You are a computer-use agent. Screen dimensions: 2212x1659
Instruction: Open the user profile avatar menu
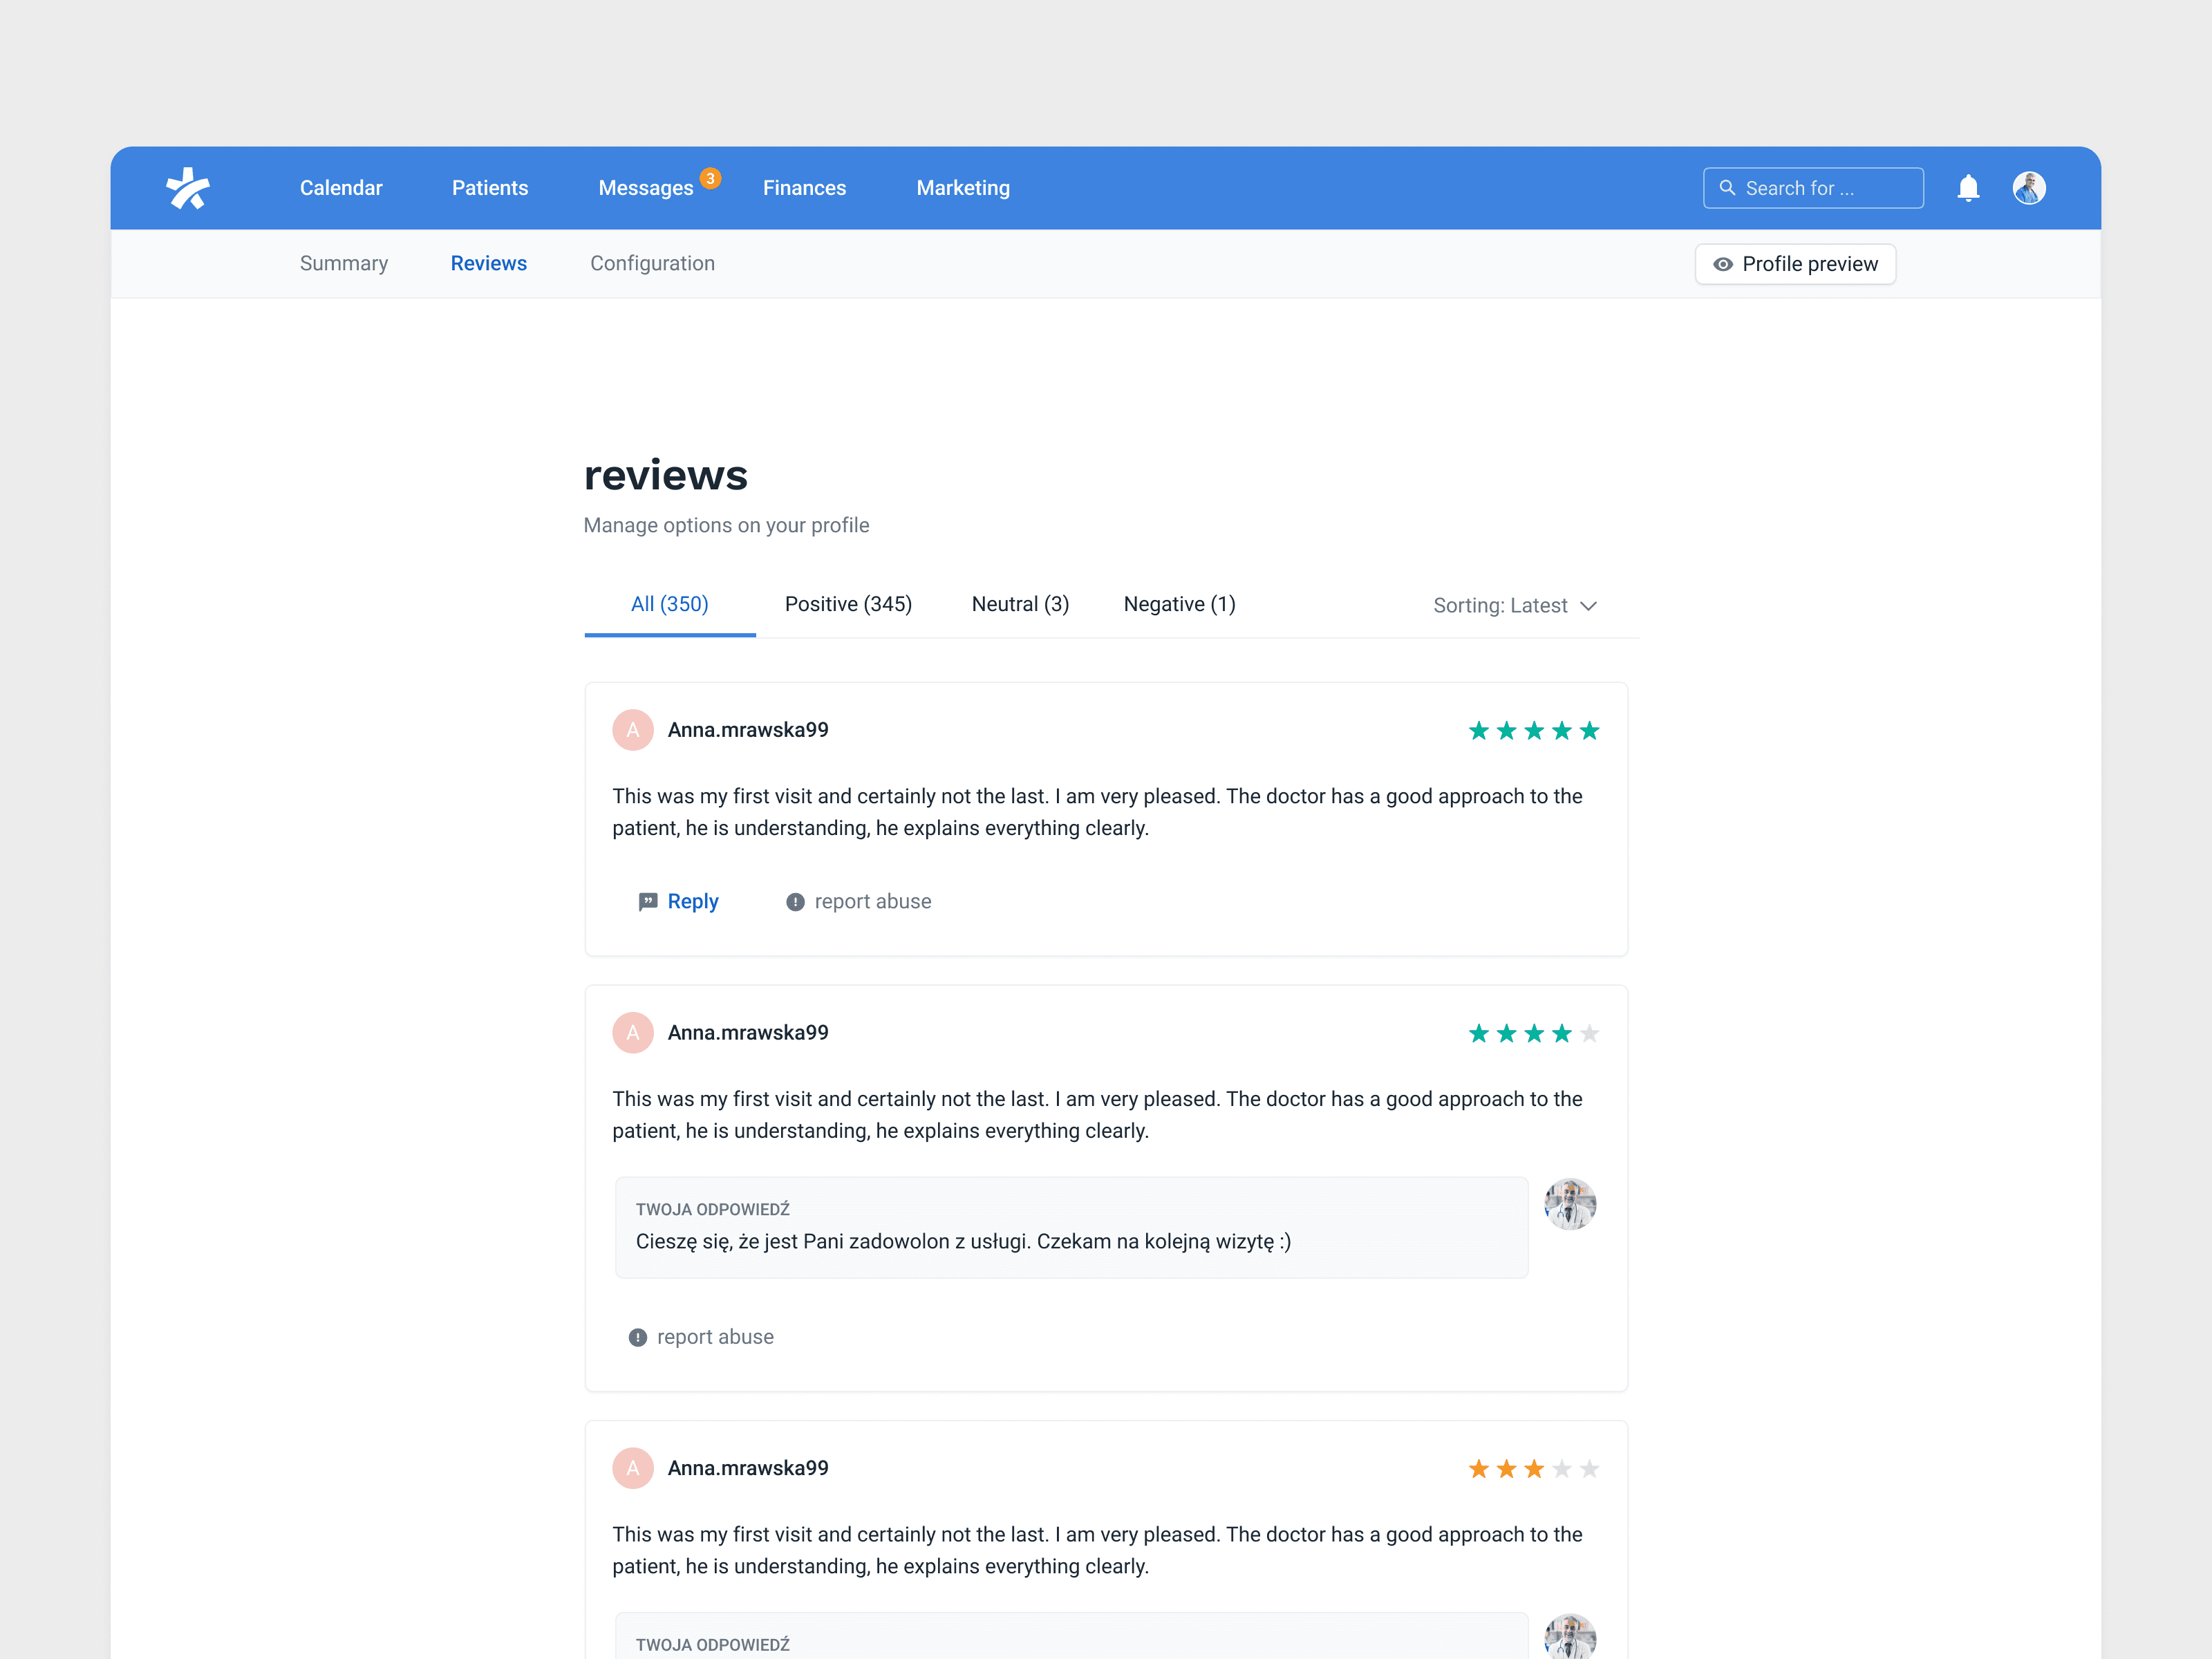(2029, 188)
